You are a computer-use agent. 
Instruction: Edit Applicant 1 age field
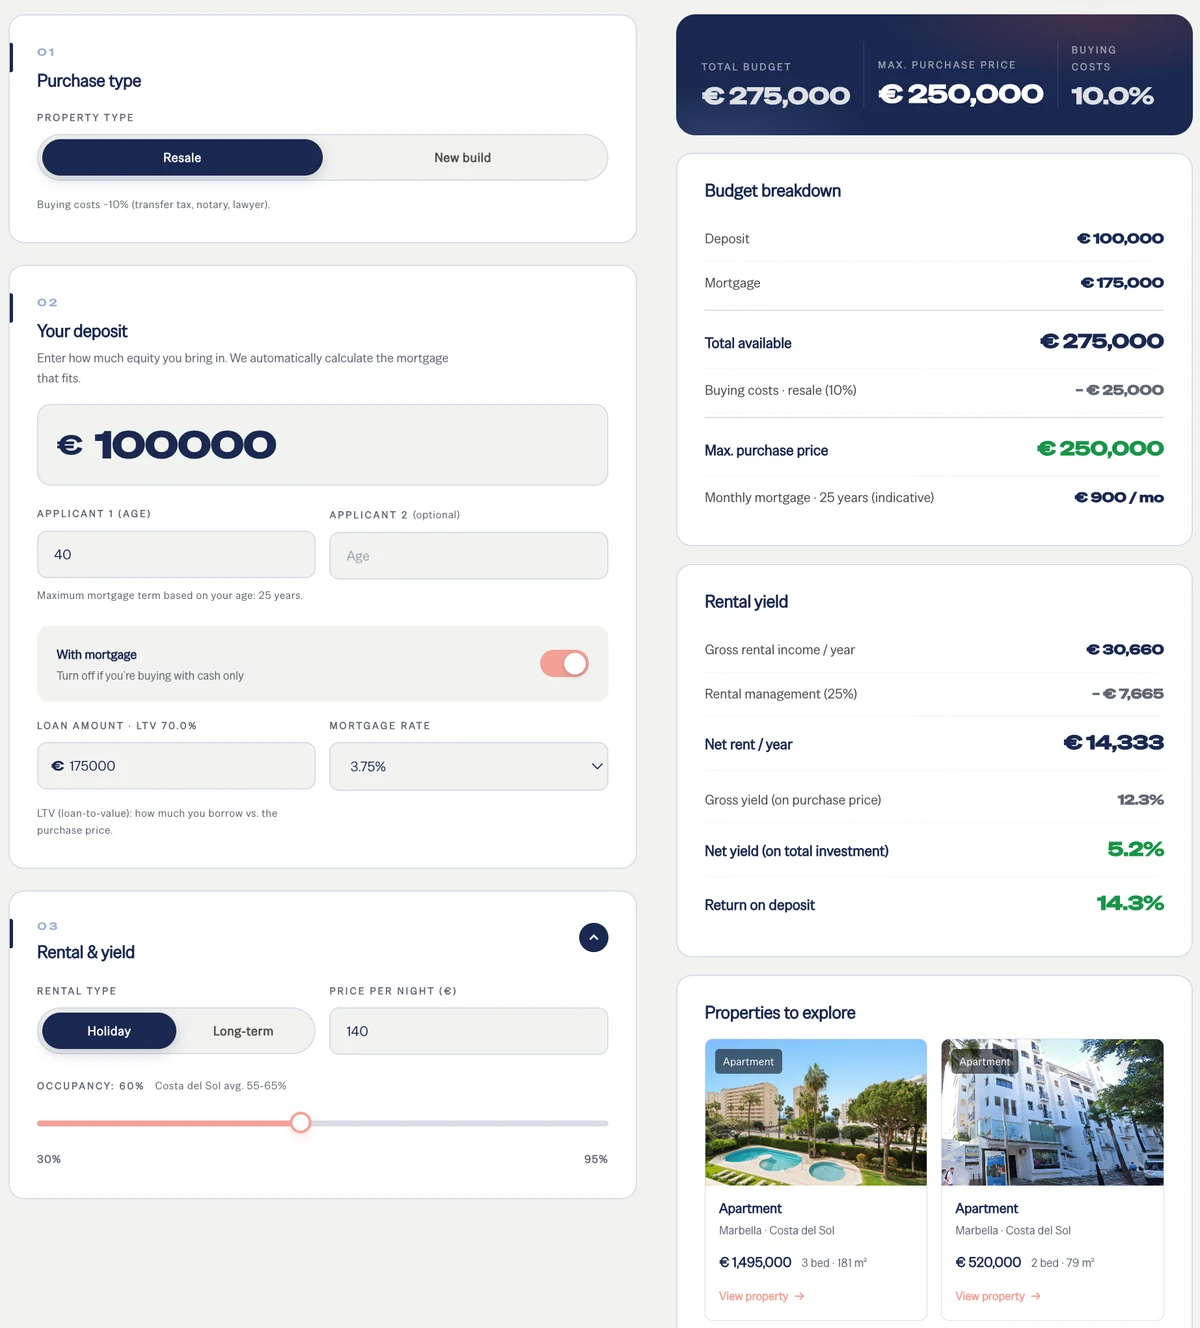(176, 554)
